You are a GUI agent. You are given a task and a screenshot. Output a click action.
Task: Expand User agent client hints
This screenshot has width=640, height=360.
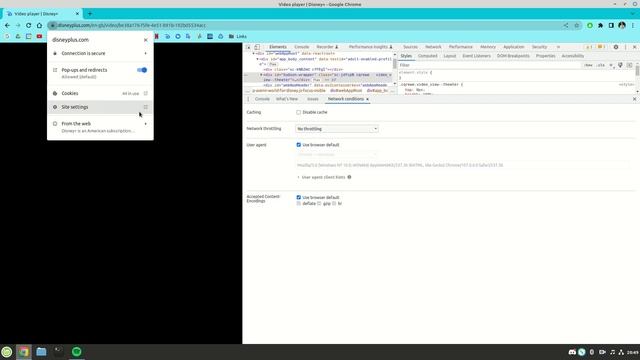click(x=321, y=177)
